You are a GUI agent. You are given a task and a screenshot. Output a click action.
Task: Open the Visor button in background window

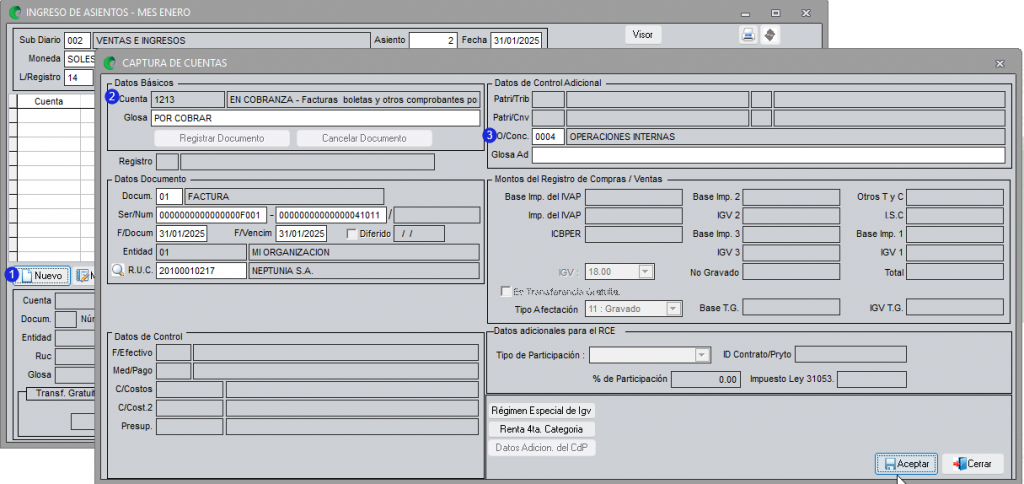[x=643, y=35]
